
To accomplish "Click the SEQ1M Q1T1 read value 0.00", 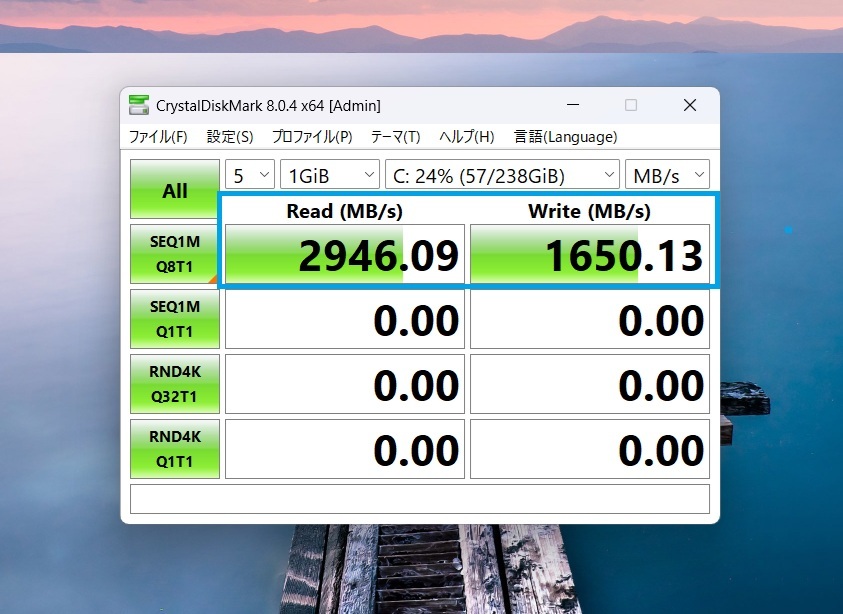I will (x=345, y=319).
